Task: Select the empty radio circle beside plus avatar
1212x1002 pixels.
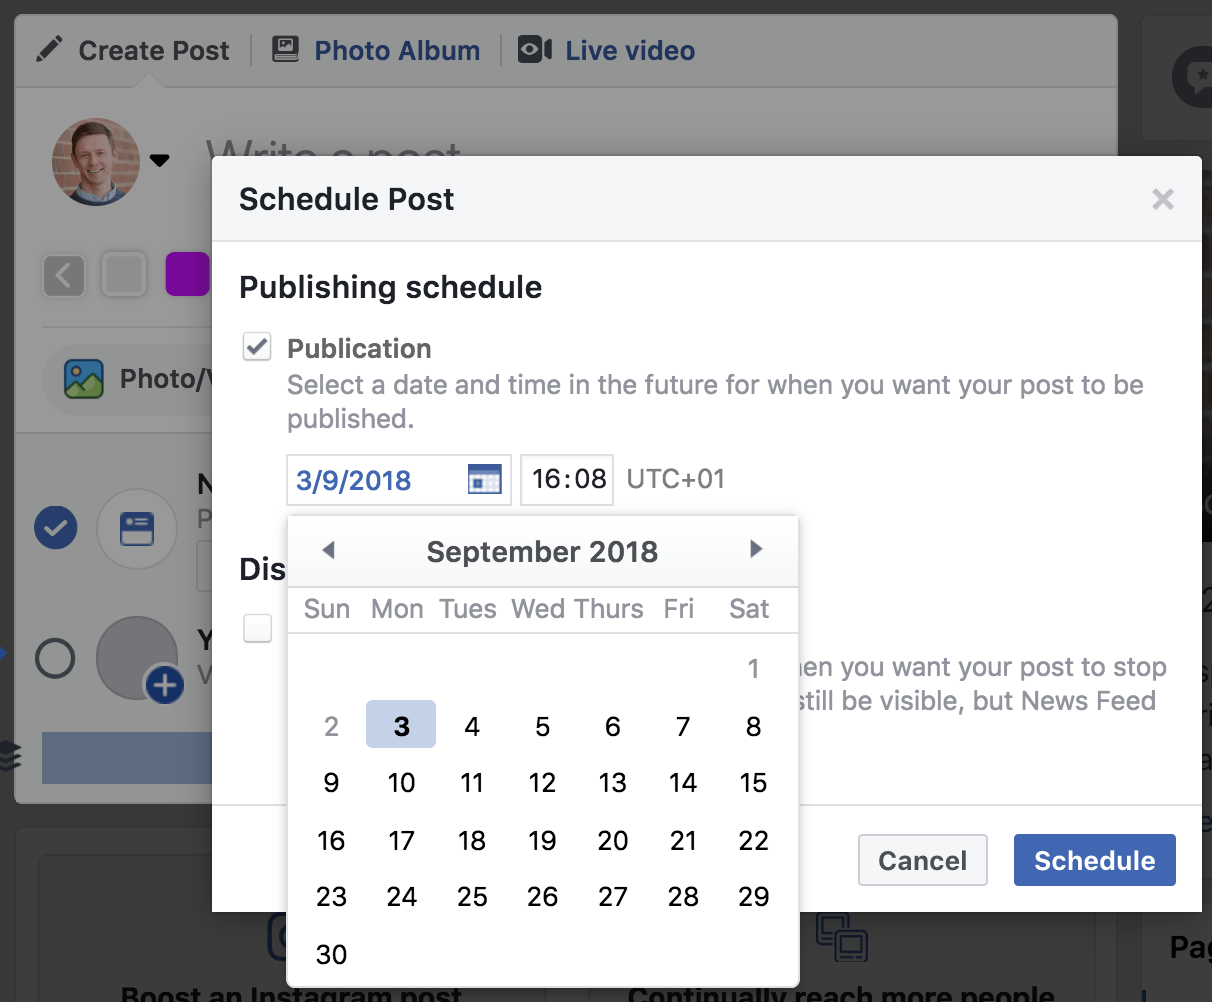Action: coord(55,659)
